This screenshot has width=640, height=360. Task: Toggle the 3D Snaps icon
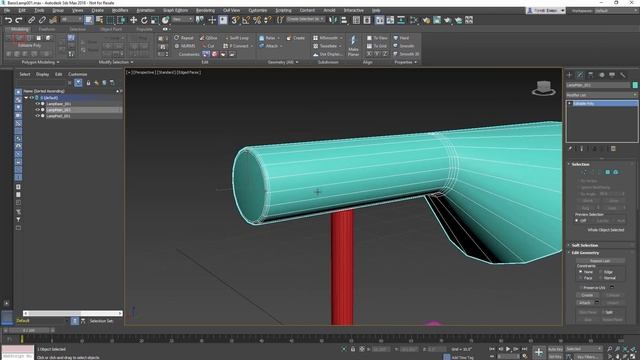[x=235, y=20]
